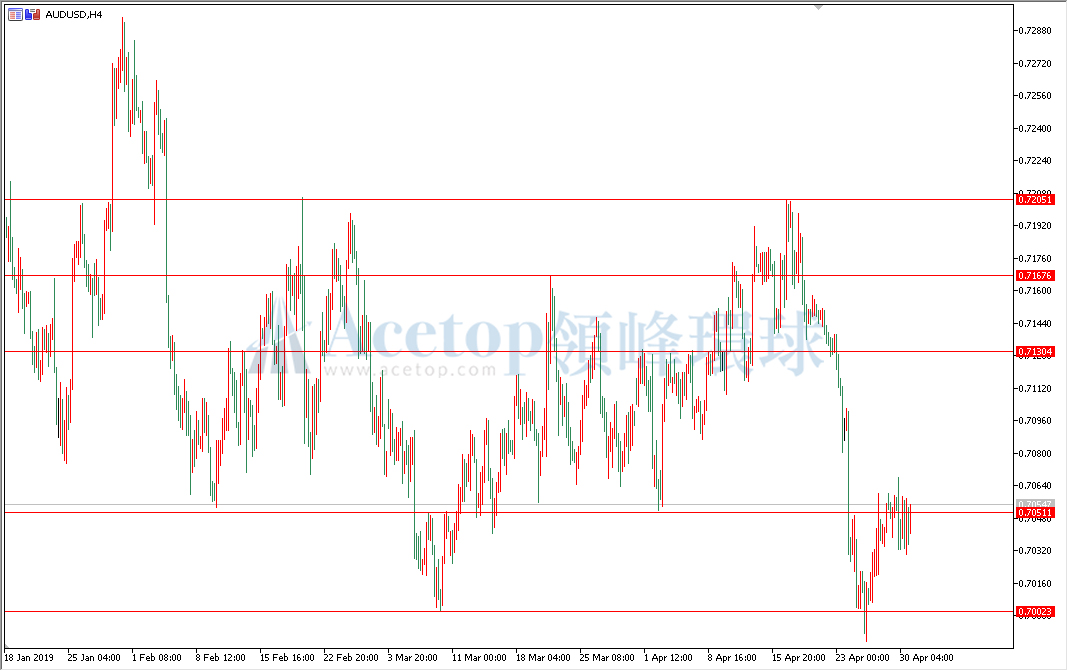Click the 15 Apr 20:00 time label
The image size is (1068, 671).
pos(798,657)
